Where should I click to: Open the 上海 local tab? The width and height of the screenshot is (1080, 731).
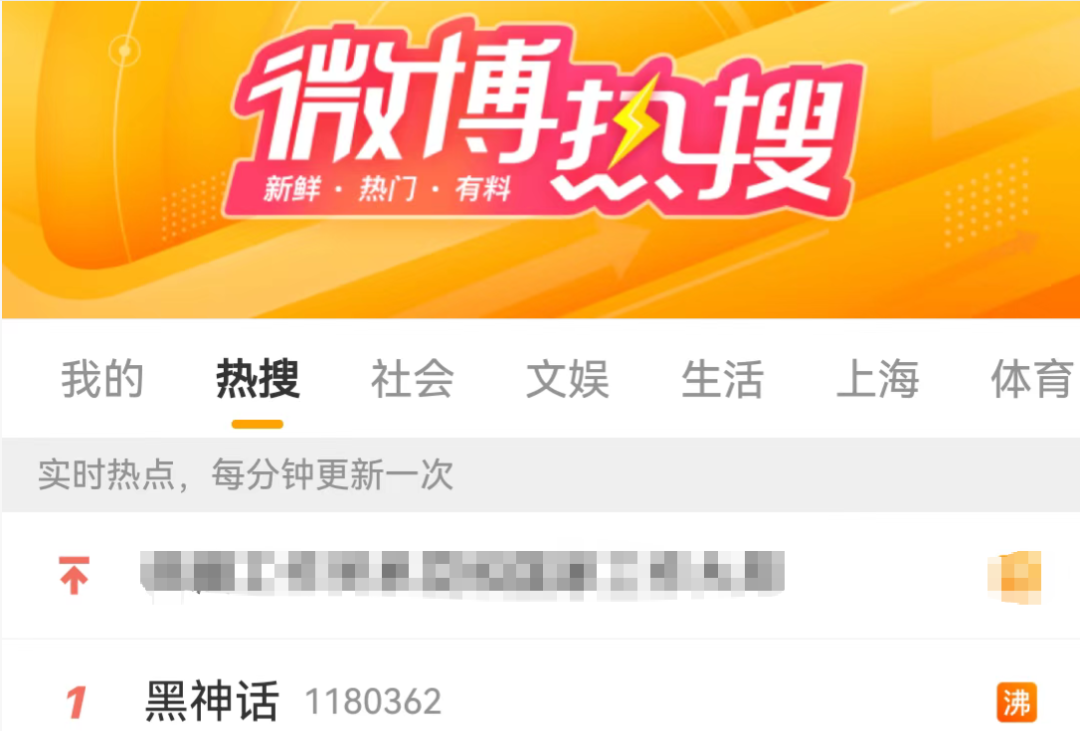[x=878, y=379]
